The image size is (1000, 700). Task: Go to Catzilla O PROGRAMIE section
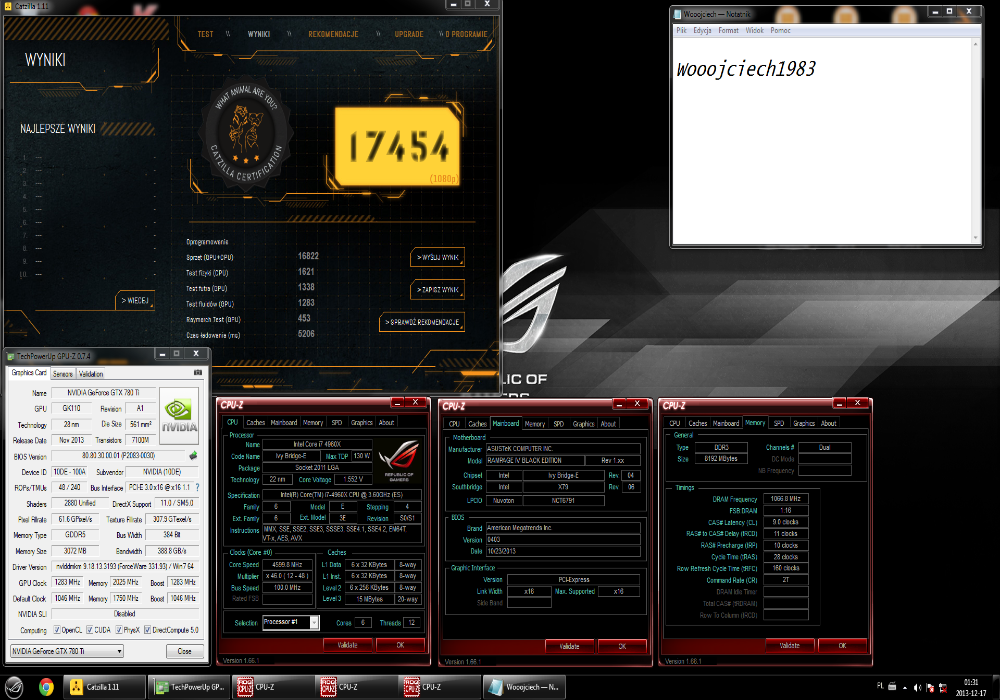[x=466, y=34]
